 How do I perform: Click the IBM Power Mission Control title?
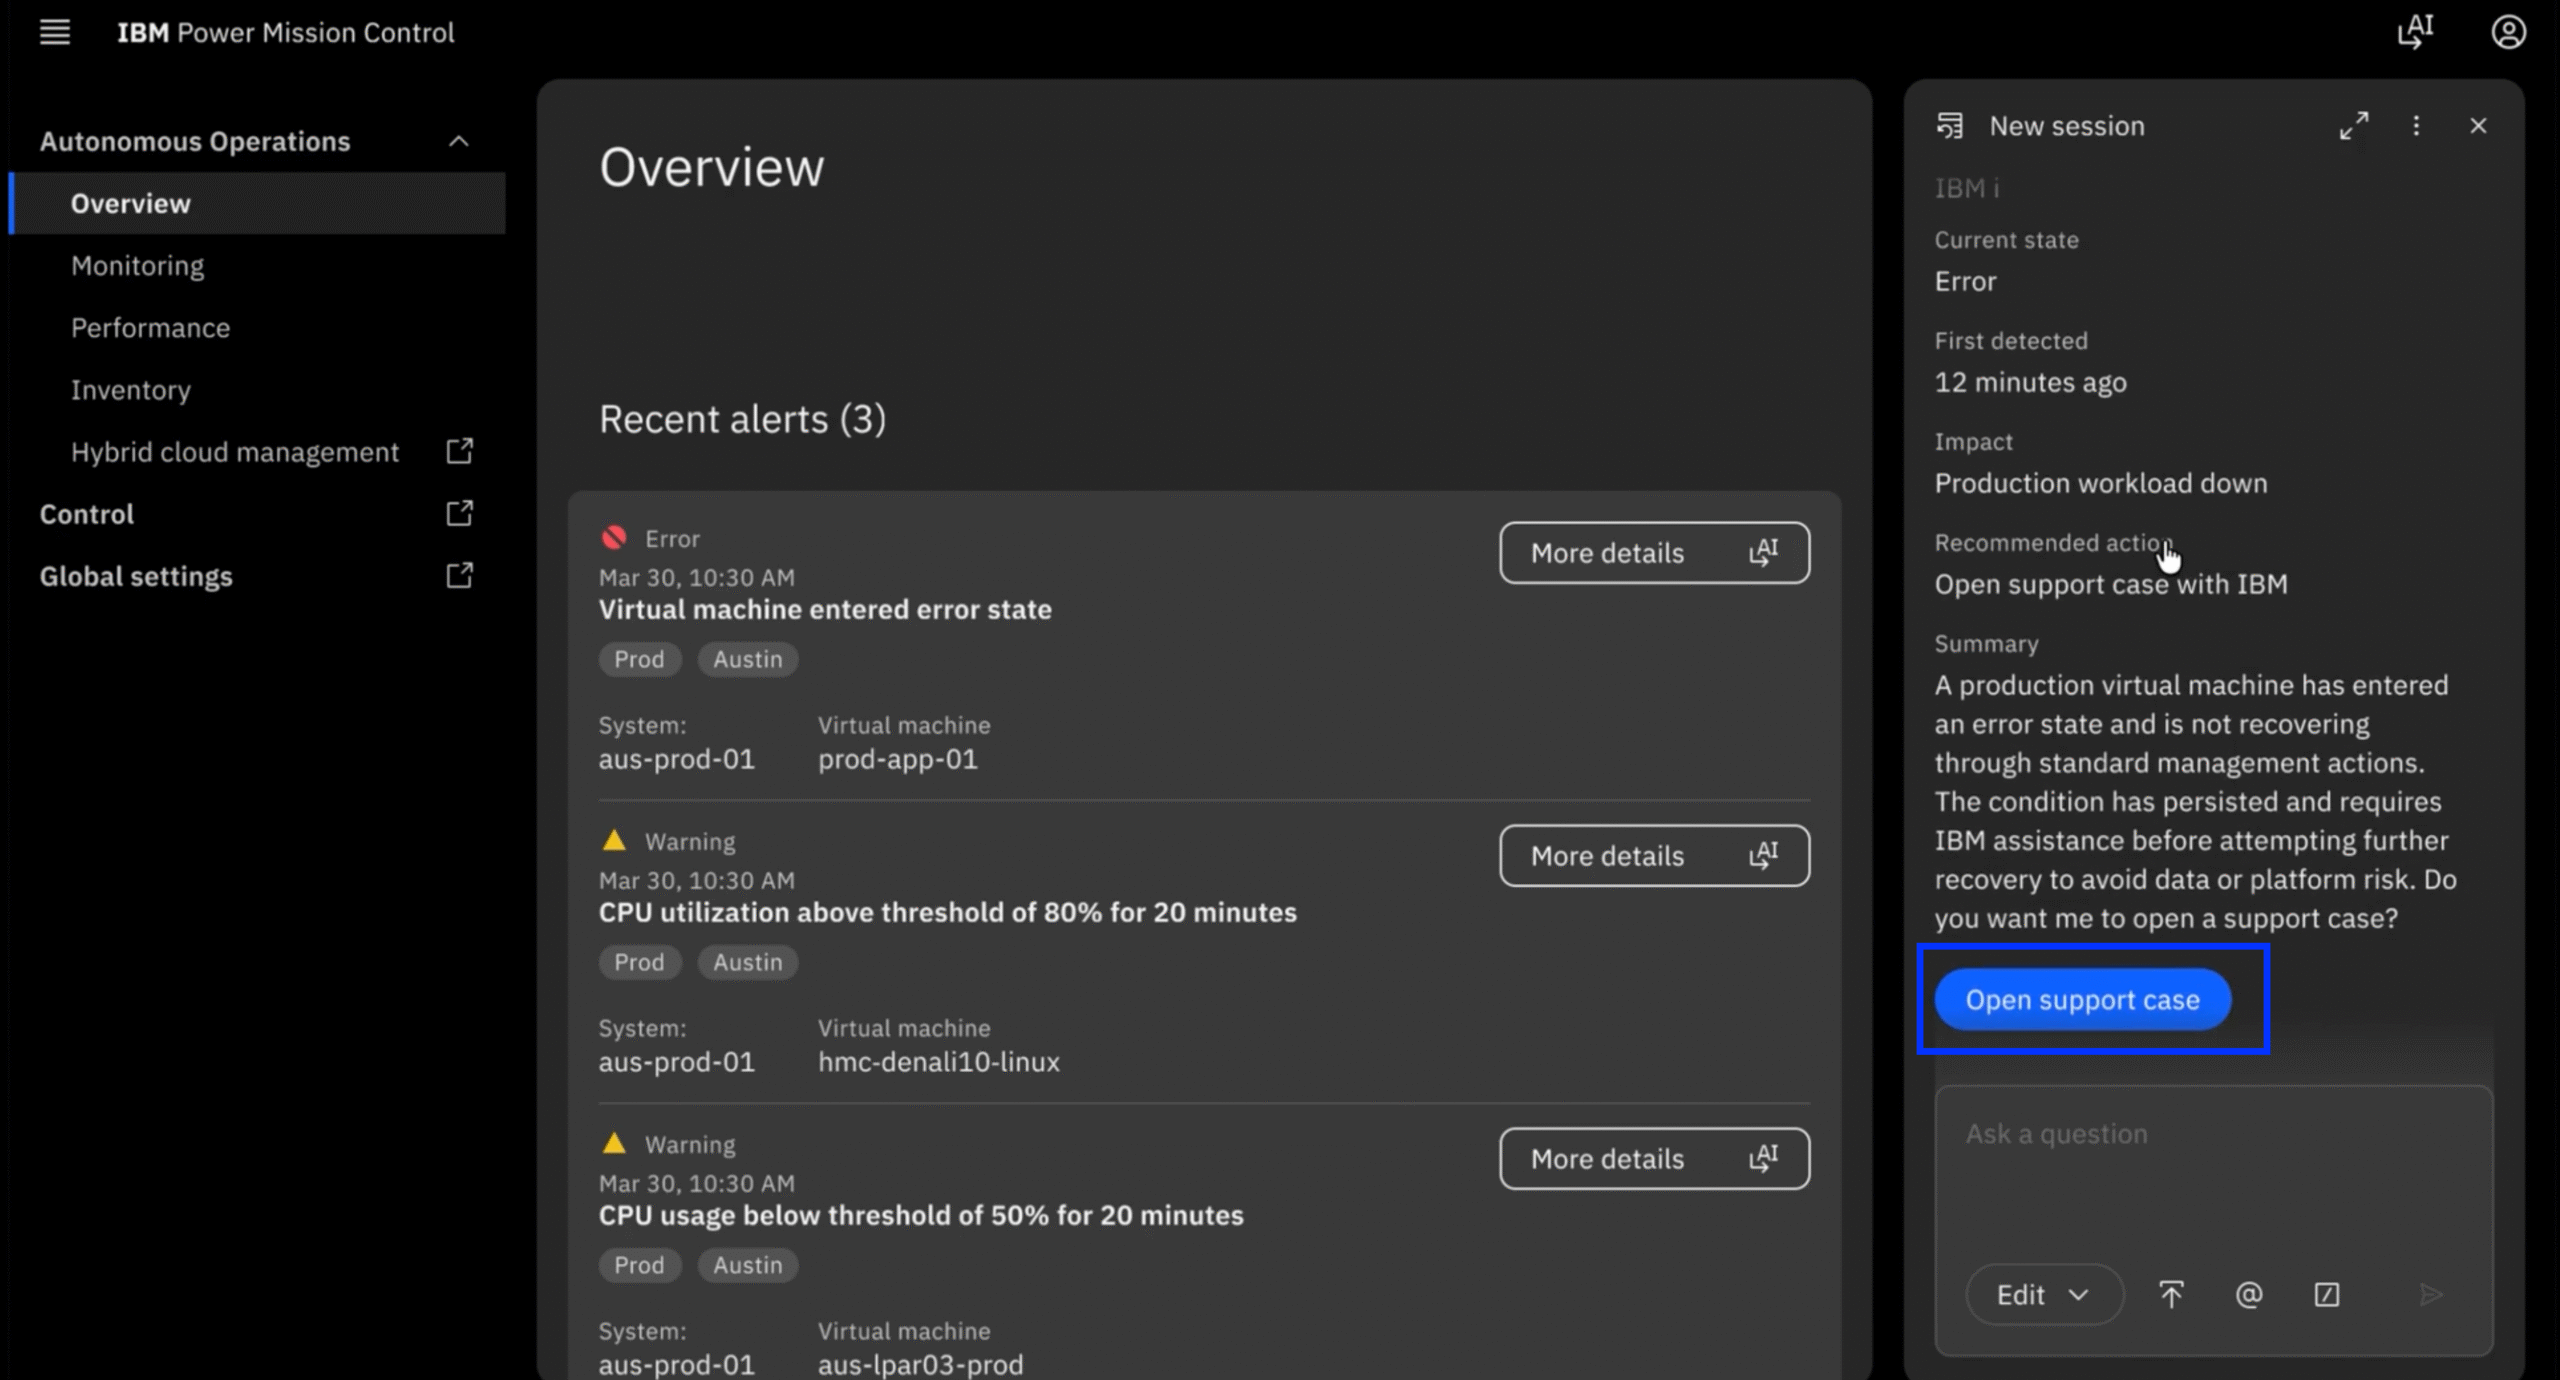[285, 33]
